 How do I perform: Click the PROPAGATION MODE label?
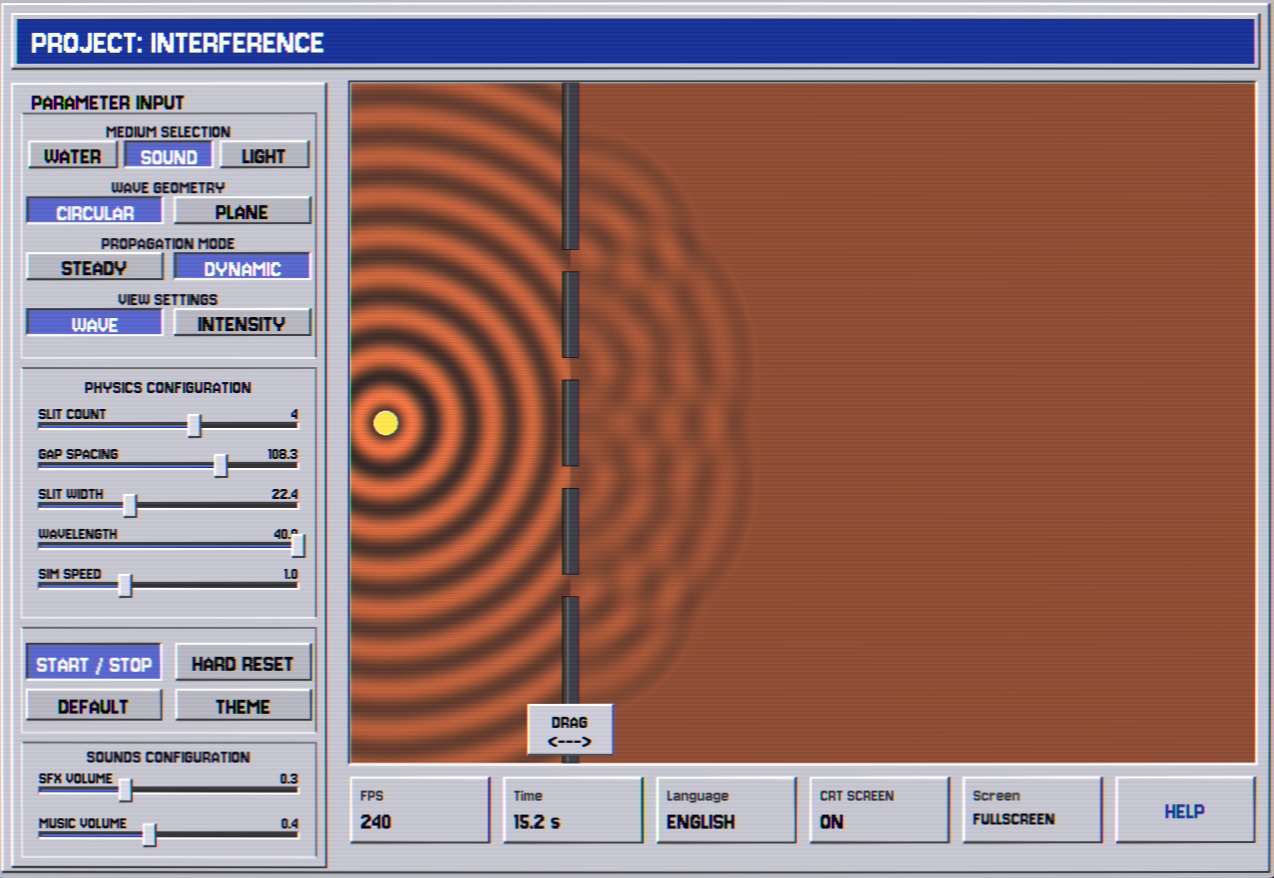pos(168,244)
